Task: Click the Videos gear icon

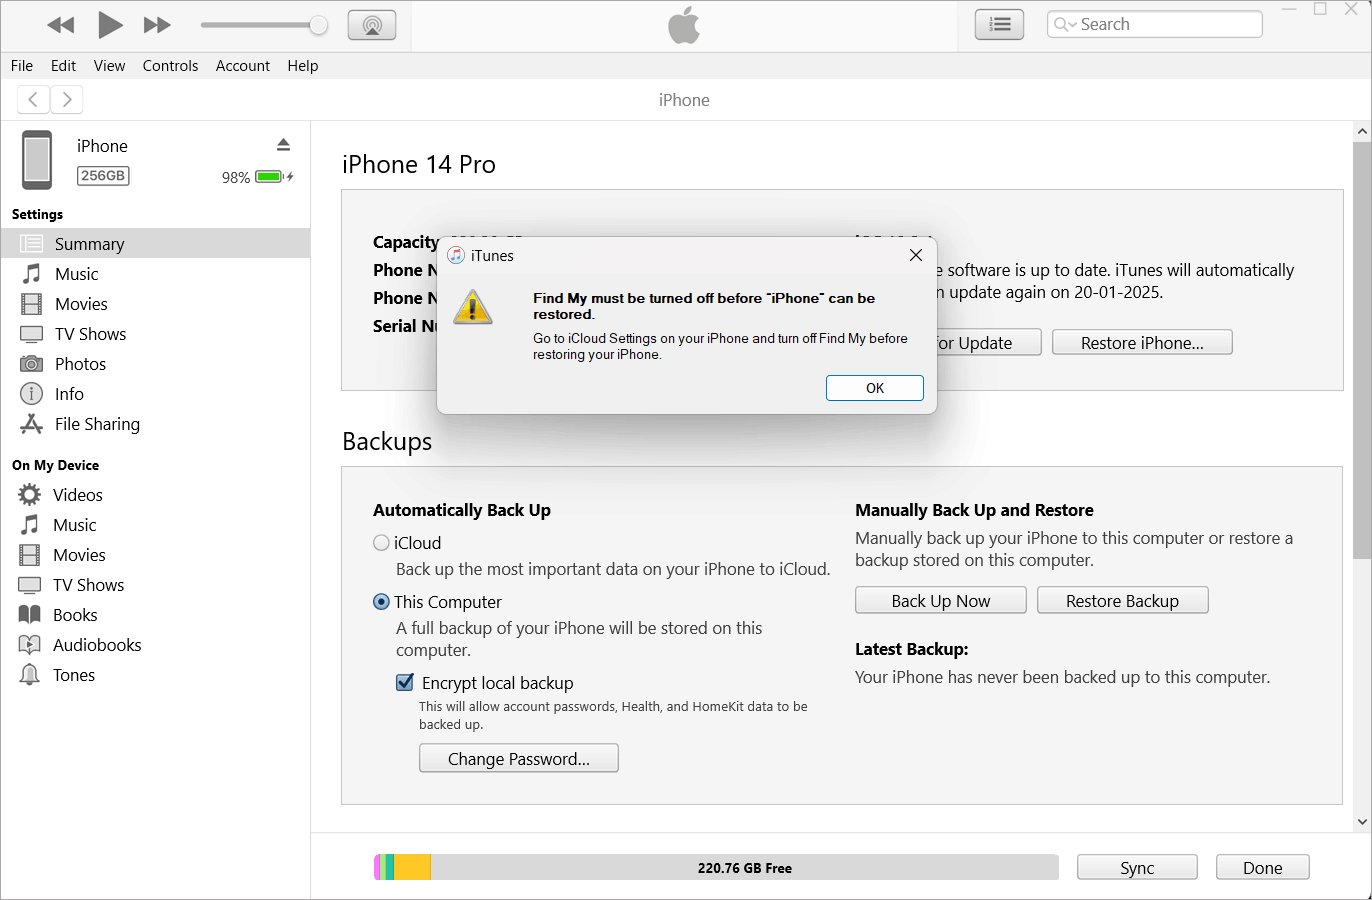Action: (x=30, y=494)
